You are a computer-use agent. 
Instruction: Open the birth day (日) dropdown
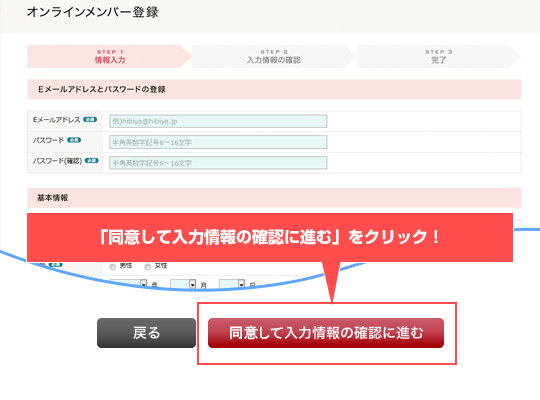click(x=232, y=284)
